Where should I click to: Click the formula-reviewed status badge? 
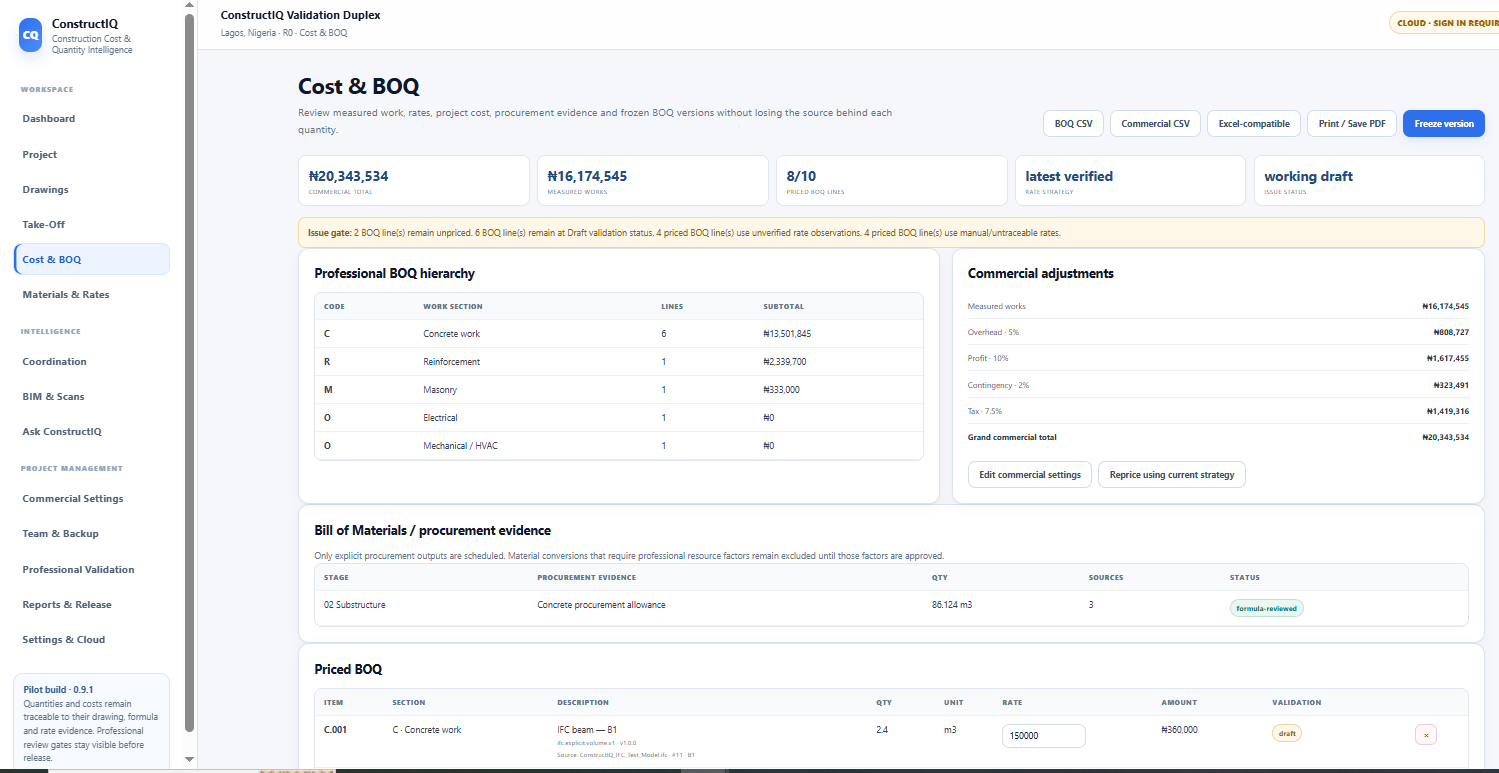(1267, 608)
